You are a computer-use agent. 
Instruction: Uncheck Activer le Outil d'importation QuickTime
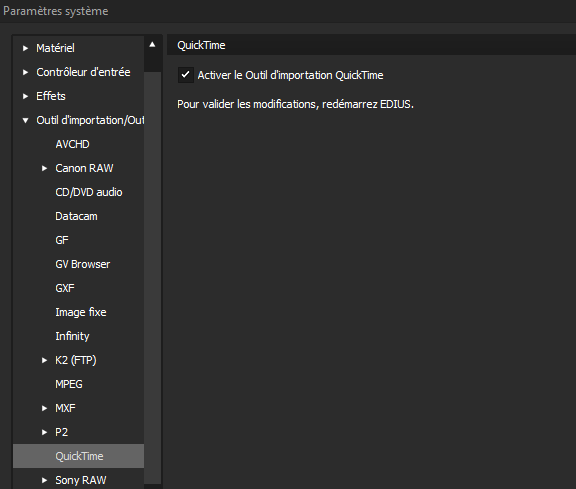click(186, 75)
